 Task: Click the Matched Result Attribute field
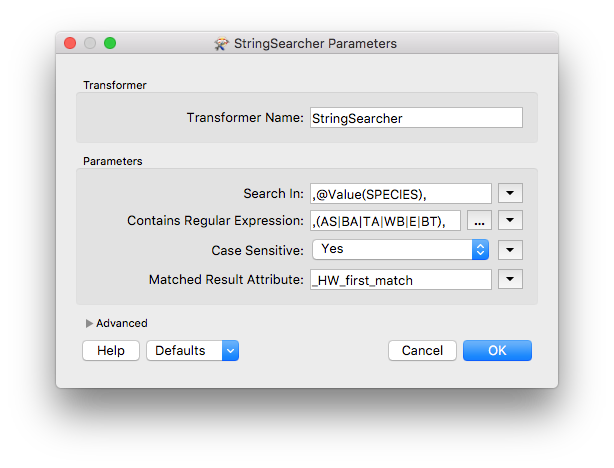pos(401,280)
